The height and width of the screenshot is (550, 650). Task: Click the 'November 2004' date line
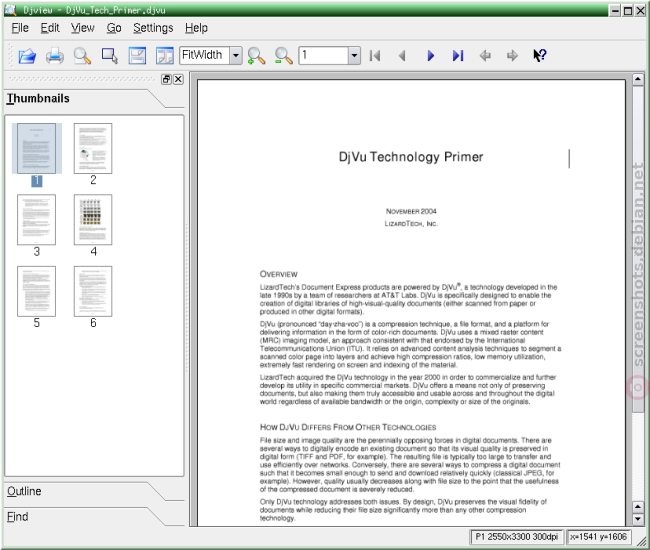[411, 211]
